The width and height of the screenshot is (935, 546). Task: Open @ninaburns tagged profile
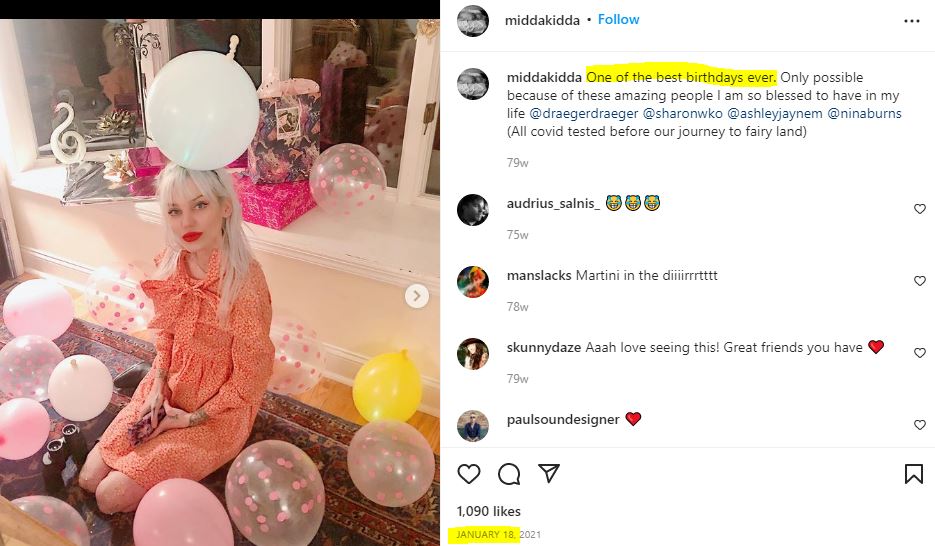point(864,113)
